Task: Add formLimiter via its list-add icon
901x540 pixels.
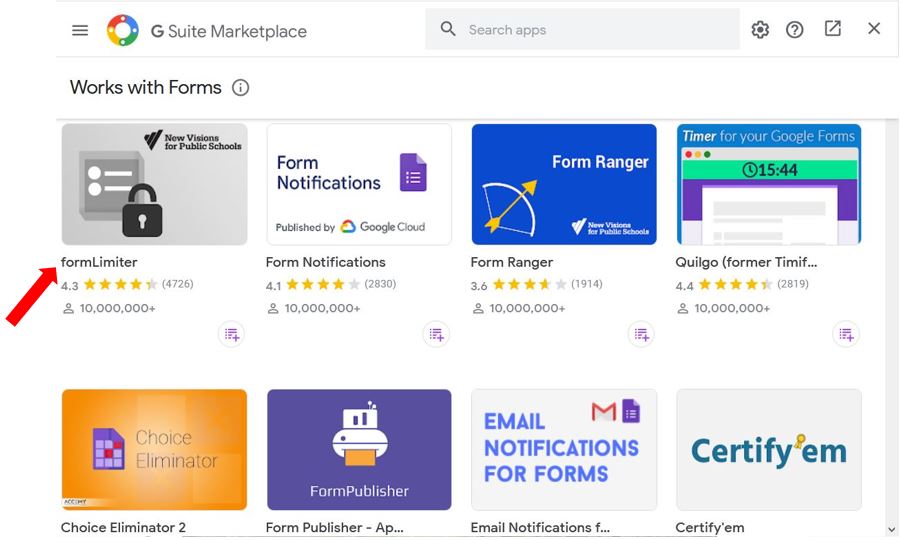Action: (232, 334)
